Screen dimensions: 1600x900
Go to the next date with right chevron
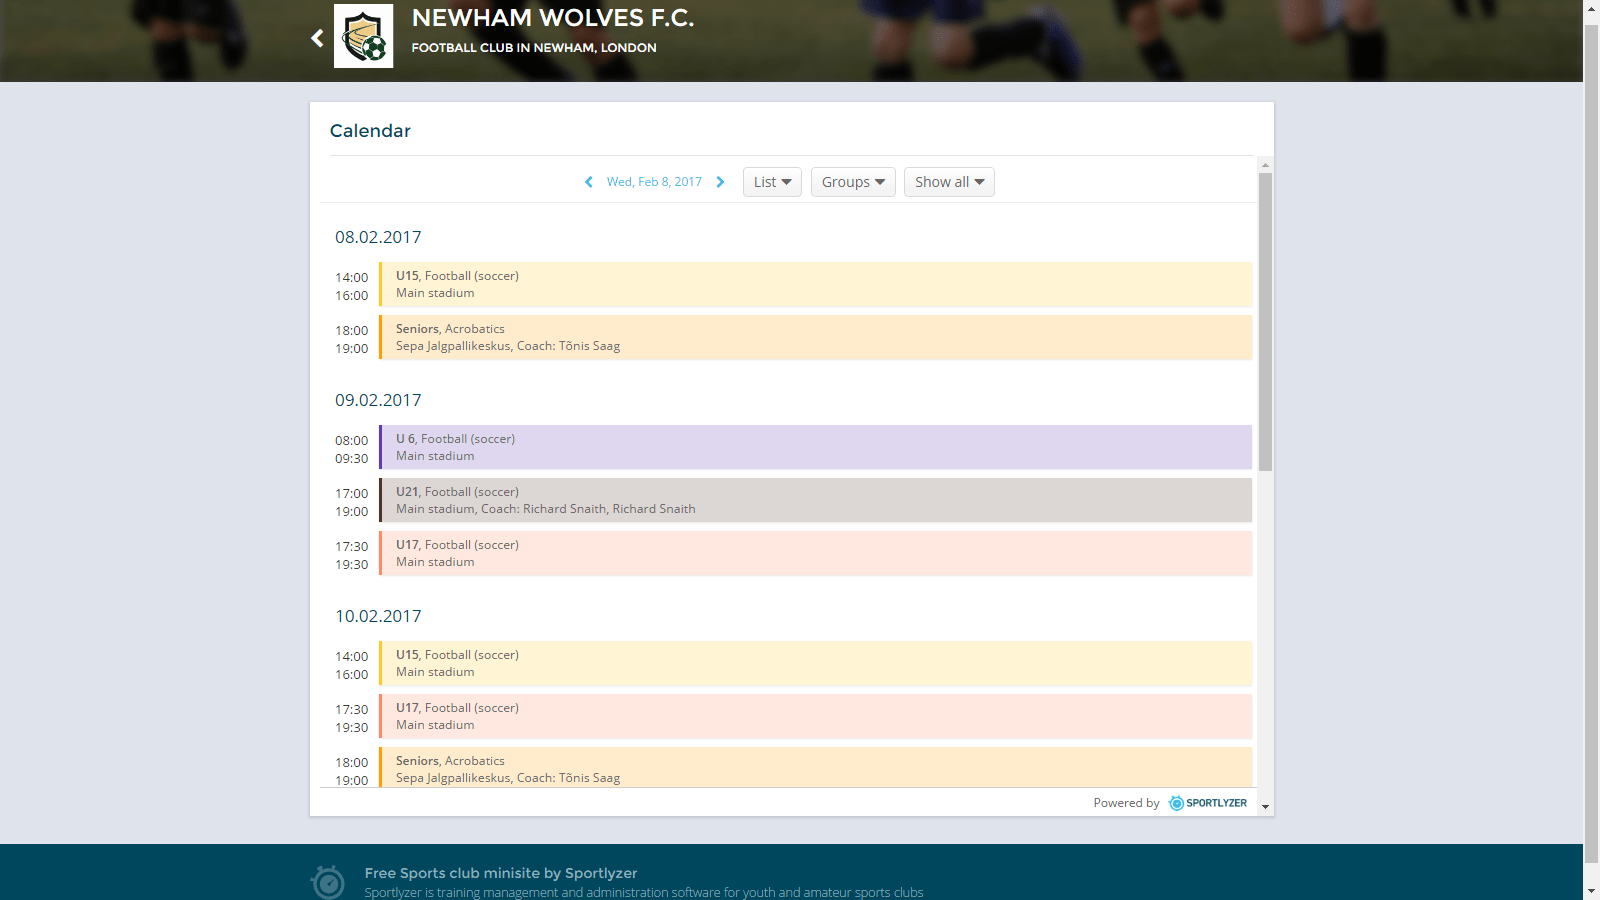click(720, 182)
